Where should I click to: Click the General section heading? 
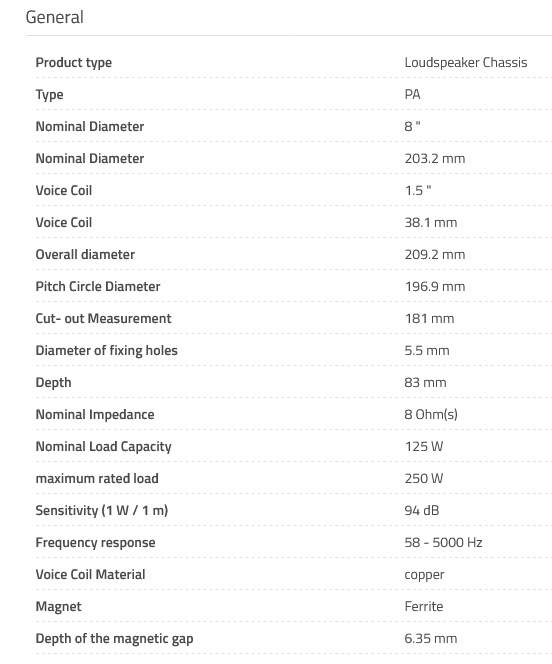(x=55, y=17)
